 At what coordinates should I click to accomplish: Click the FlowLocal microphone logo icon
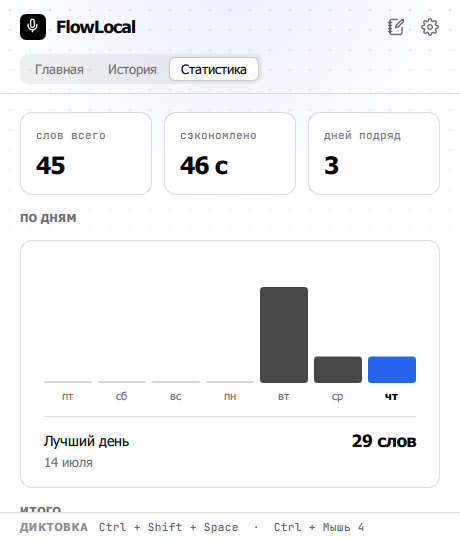pyautogui.click(x=33, y=27)
